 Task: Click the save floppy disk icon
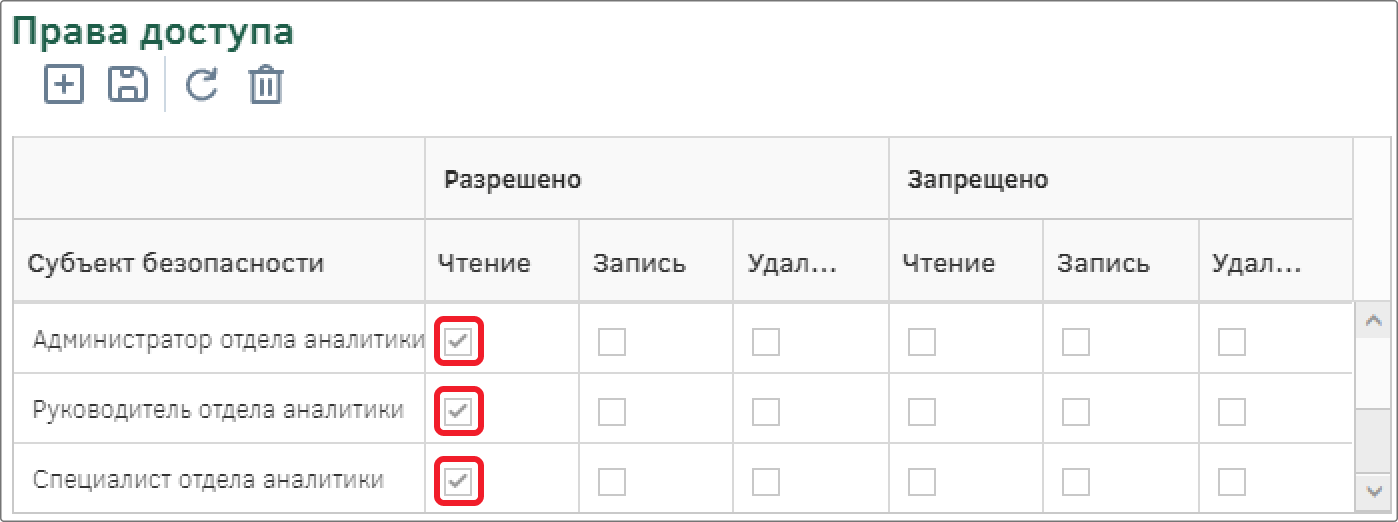[128, 84]
